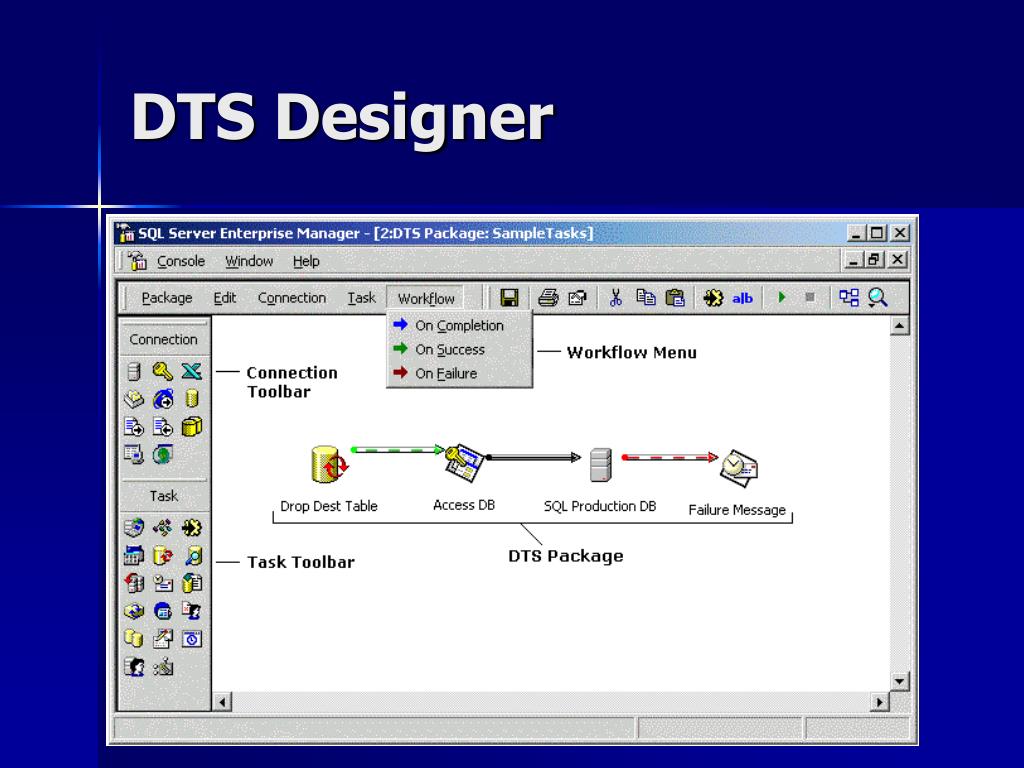Add a Transfer Logins task

pos(134,667)
